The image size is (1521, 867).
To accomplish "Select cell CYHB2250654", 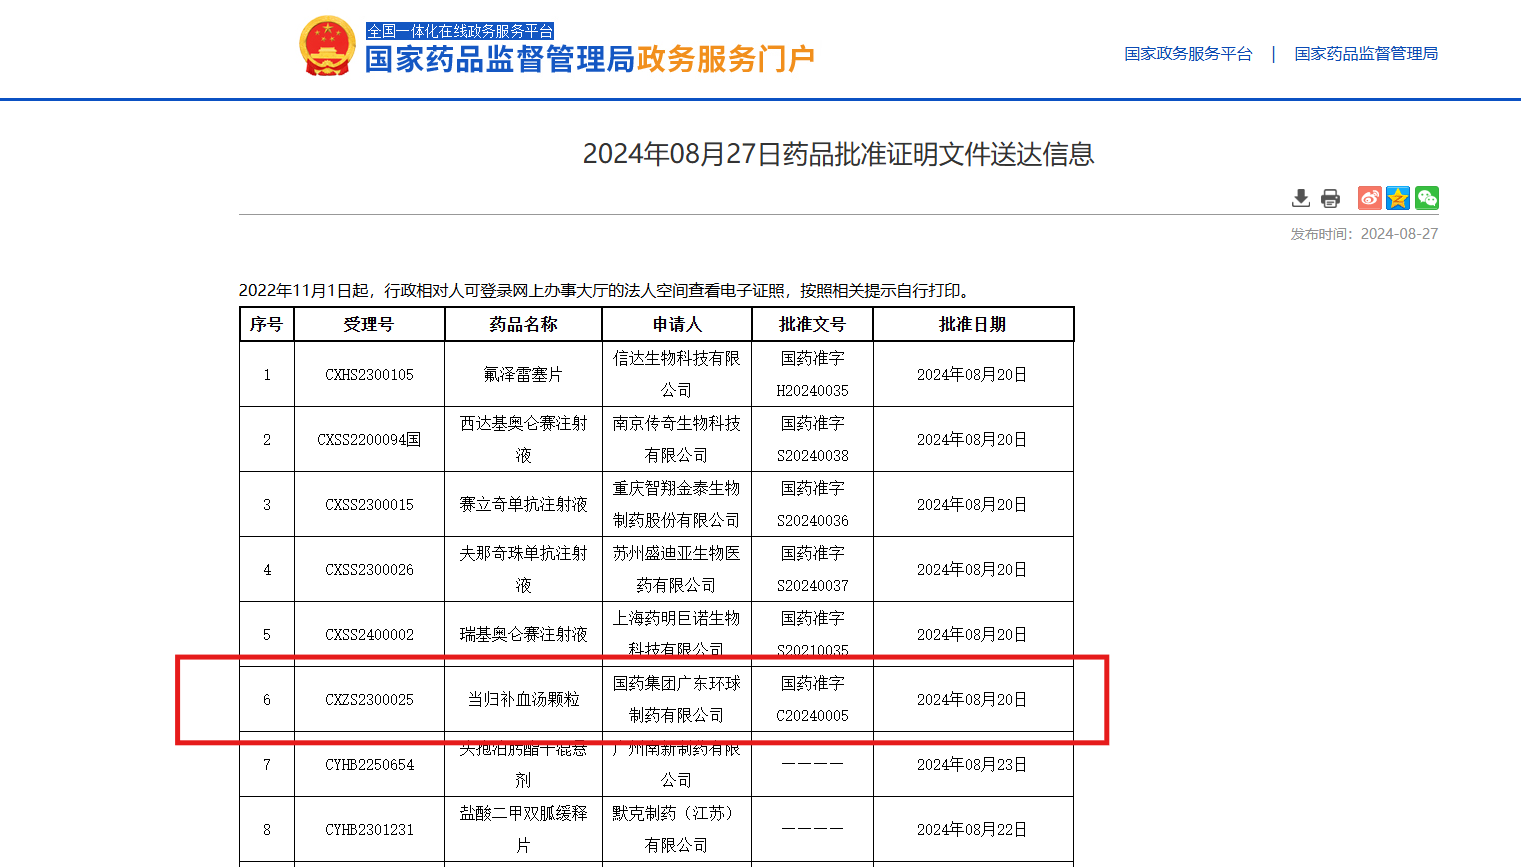I will (x=369, y=765).
